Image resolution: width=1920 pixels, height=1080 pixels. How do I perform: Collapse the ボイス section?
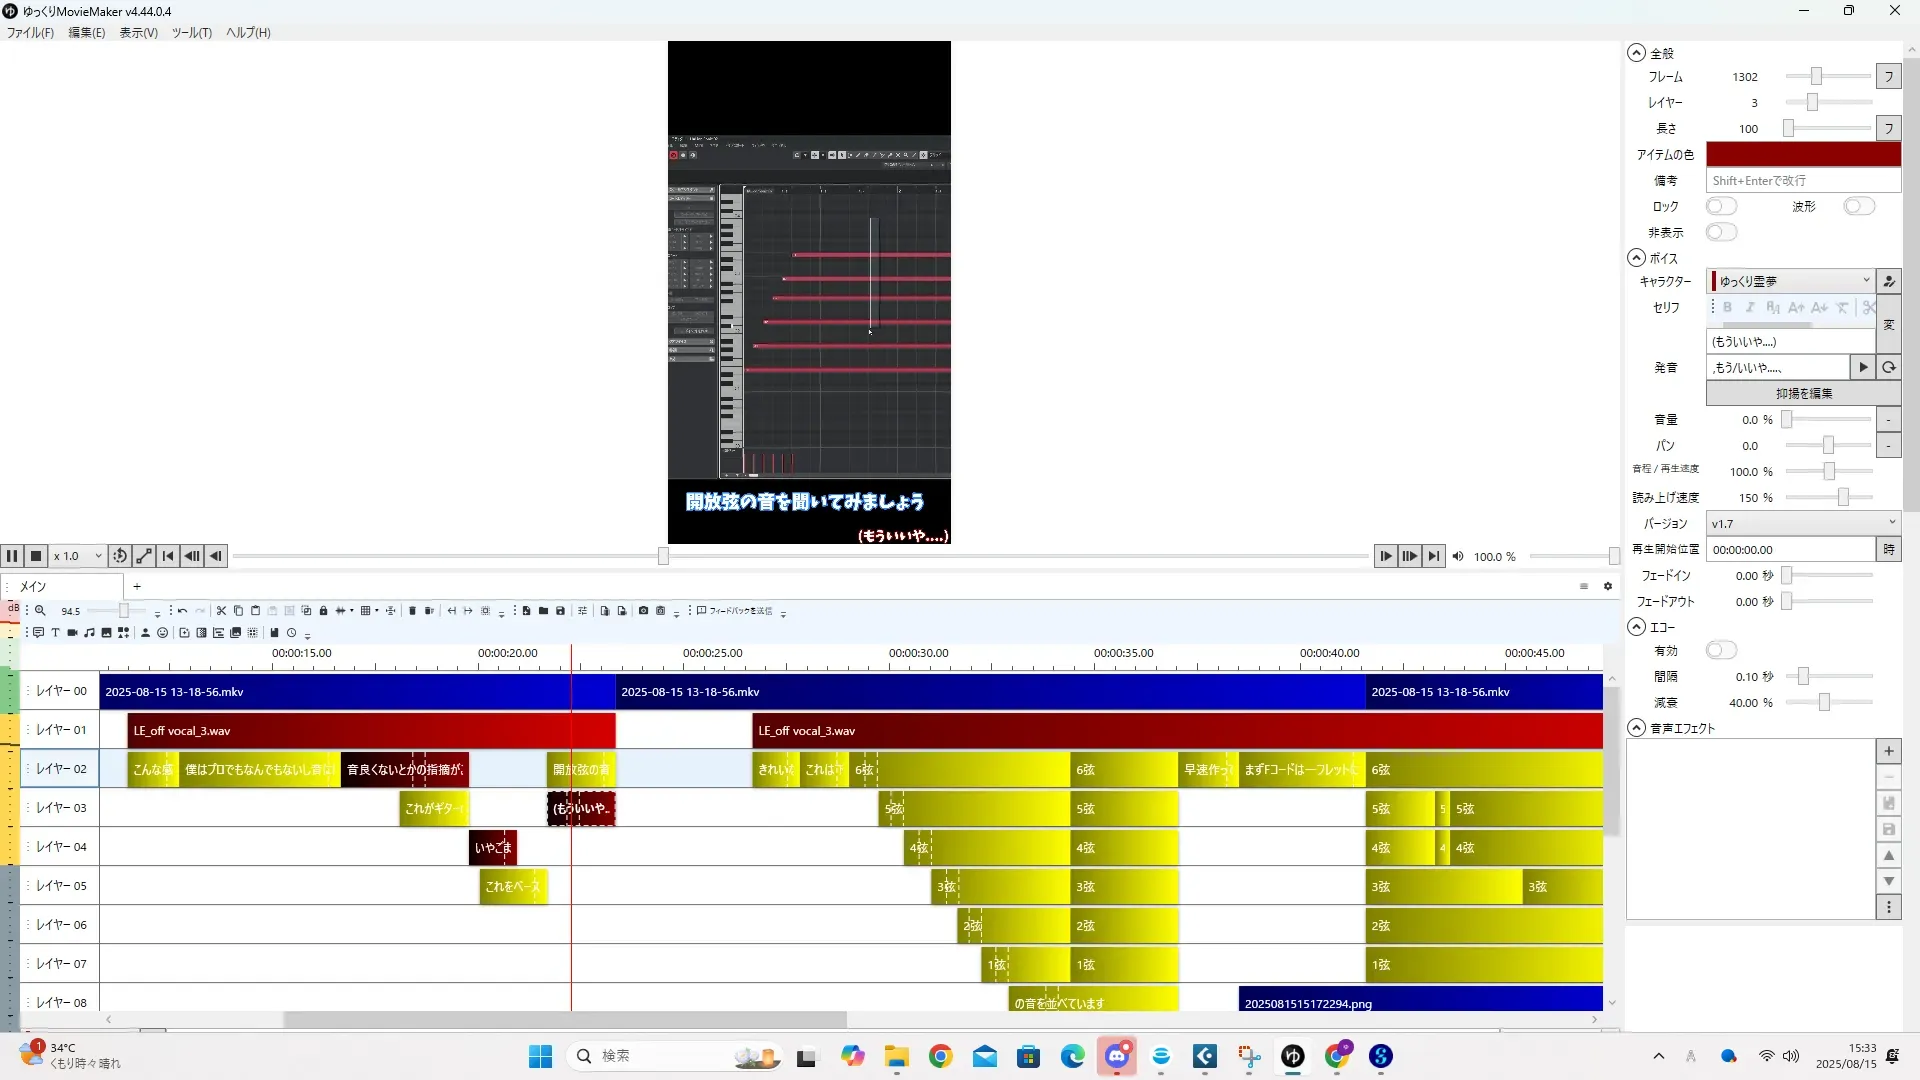tap(1636, 258)
